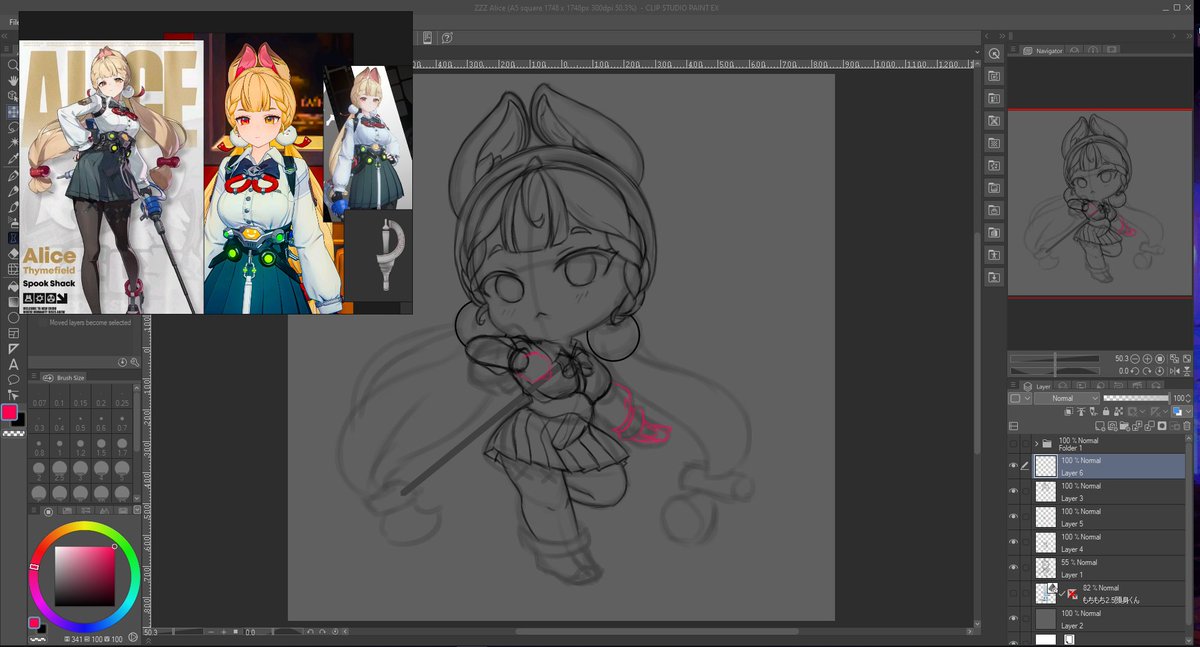Select brush size 0.25 preset
The image size is (1200, 647).
point(121,399)
